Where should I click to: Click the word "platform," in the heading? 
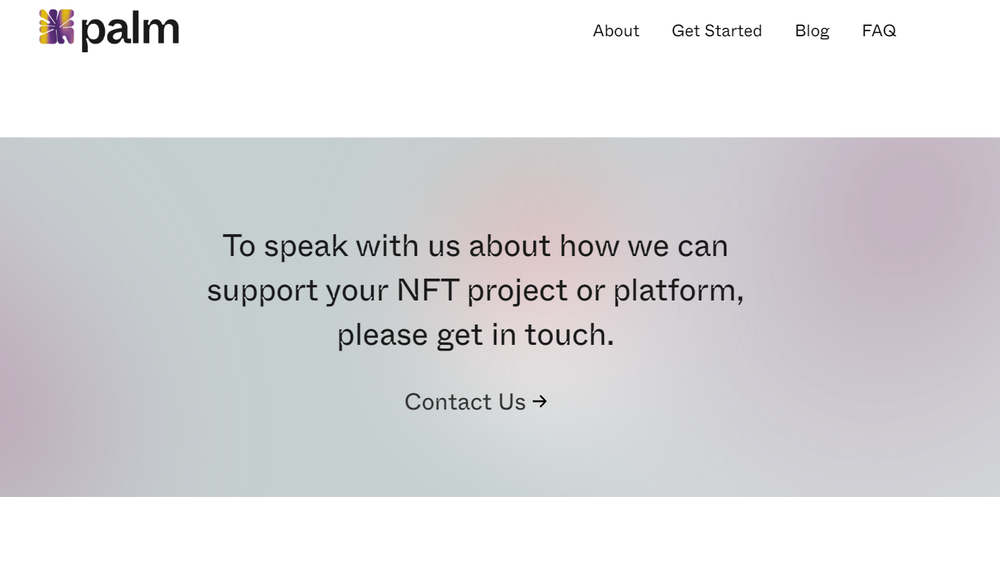coord(679,291)
